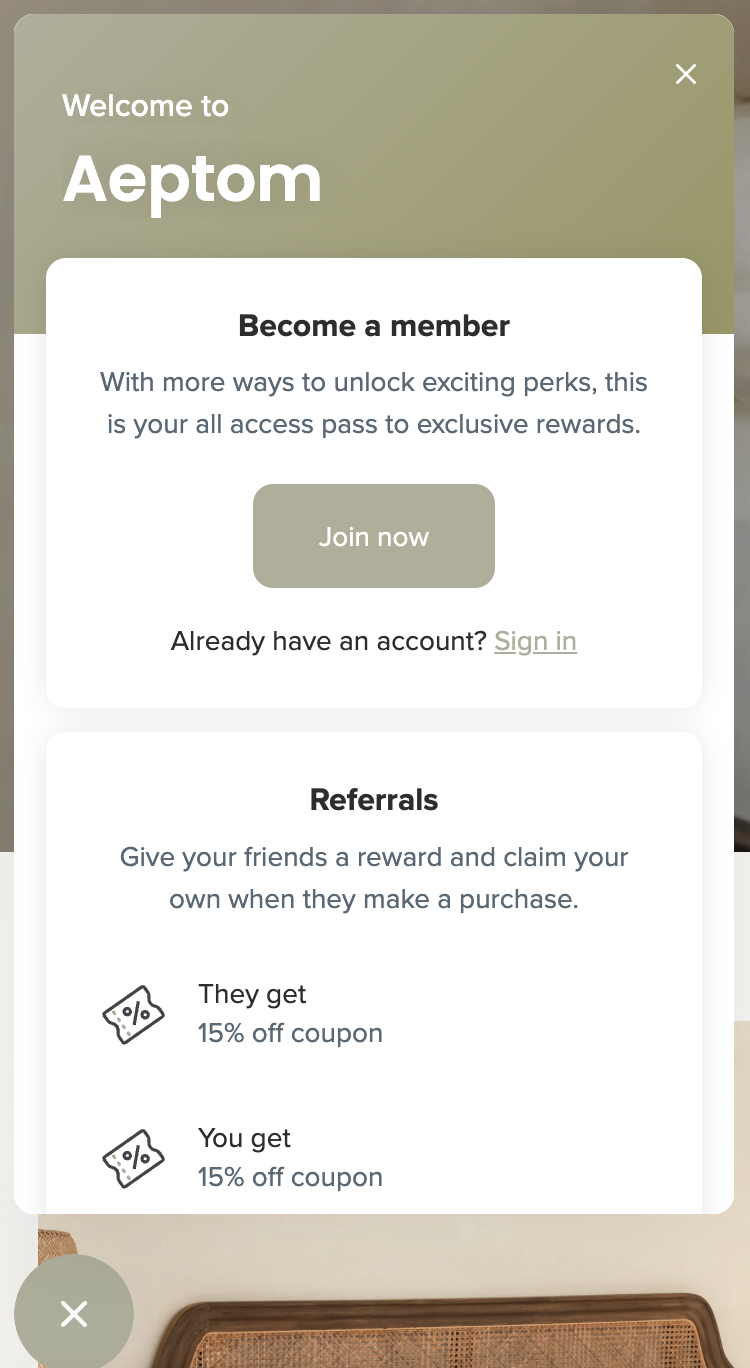The image size is (750, 1368).
Task: Click the exciting perks line of text
Action: (374, 383)
